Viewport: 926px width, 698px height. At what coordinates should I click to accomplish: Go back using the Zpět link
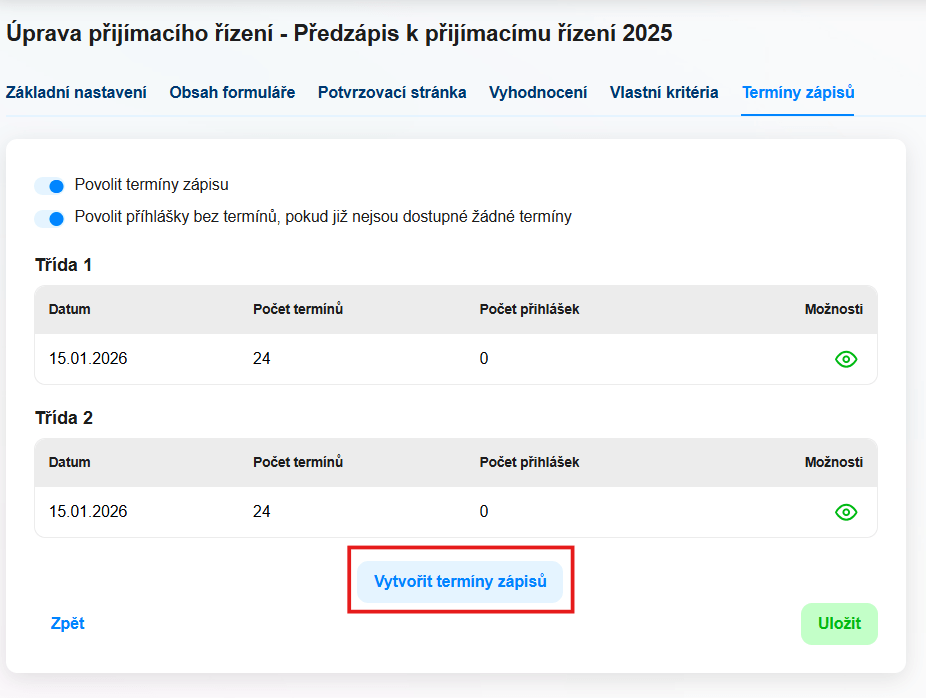[68, 624]
